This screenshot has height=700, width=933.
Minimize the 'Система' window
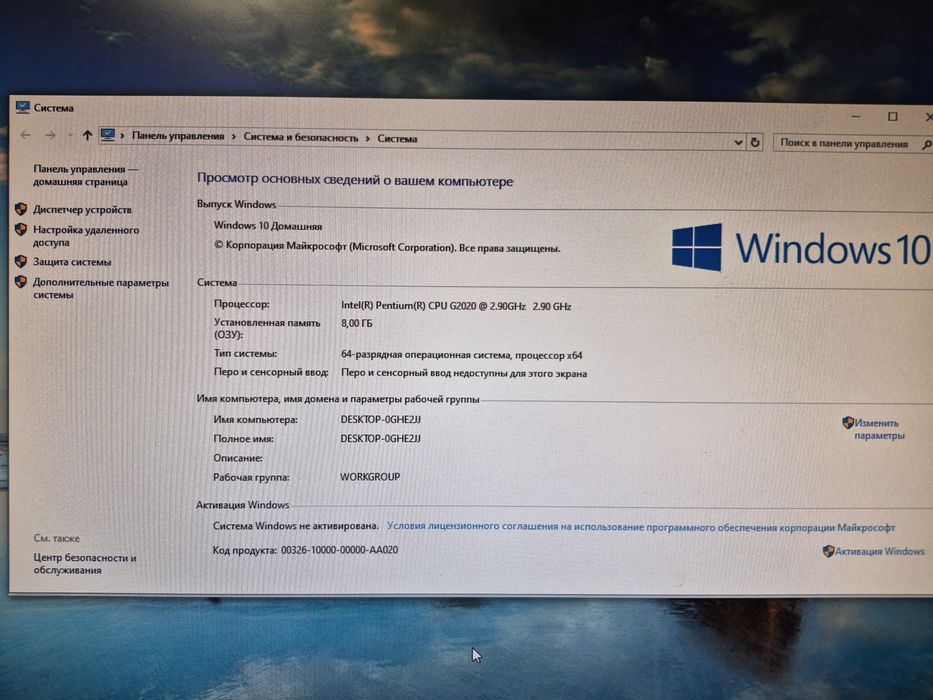pyautogui.click(x=856, y=116)
